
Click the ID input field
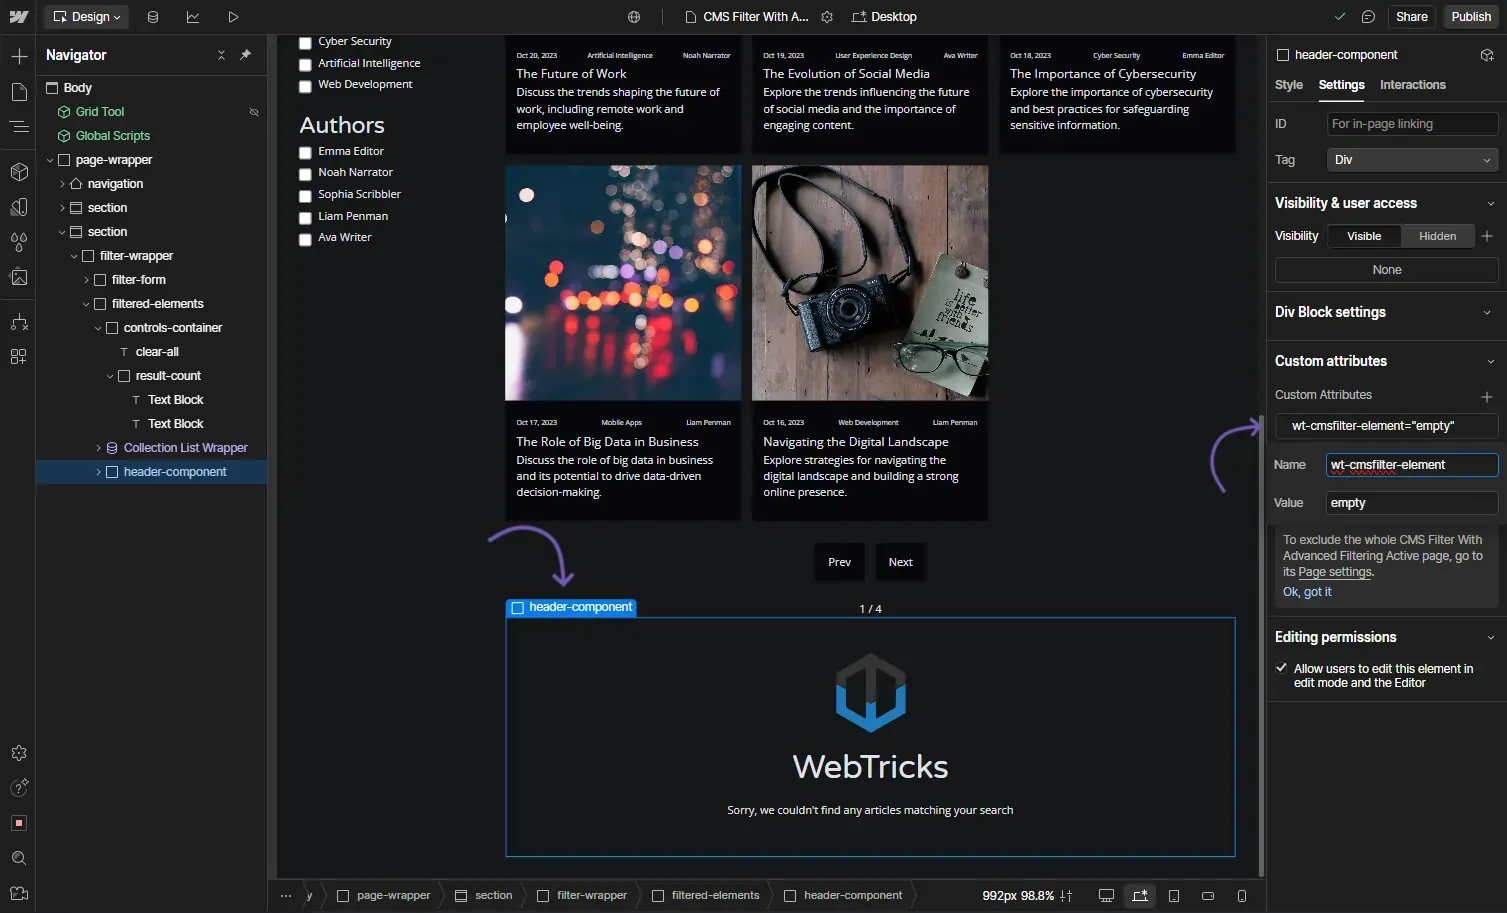1412,124
